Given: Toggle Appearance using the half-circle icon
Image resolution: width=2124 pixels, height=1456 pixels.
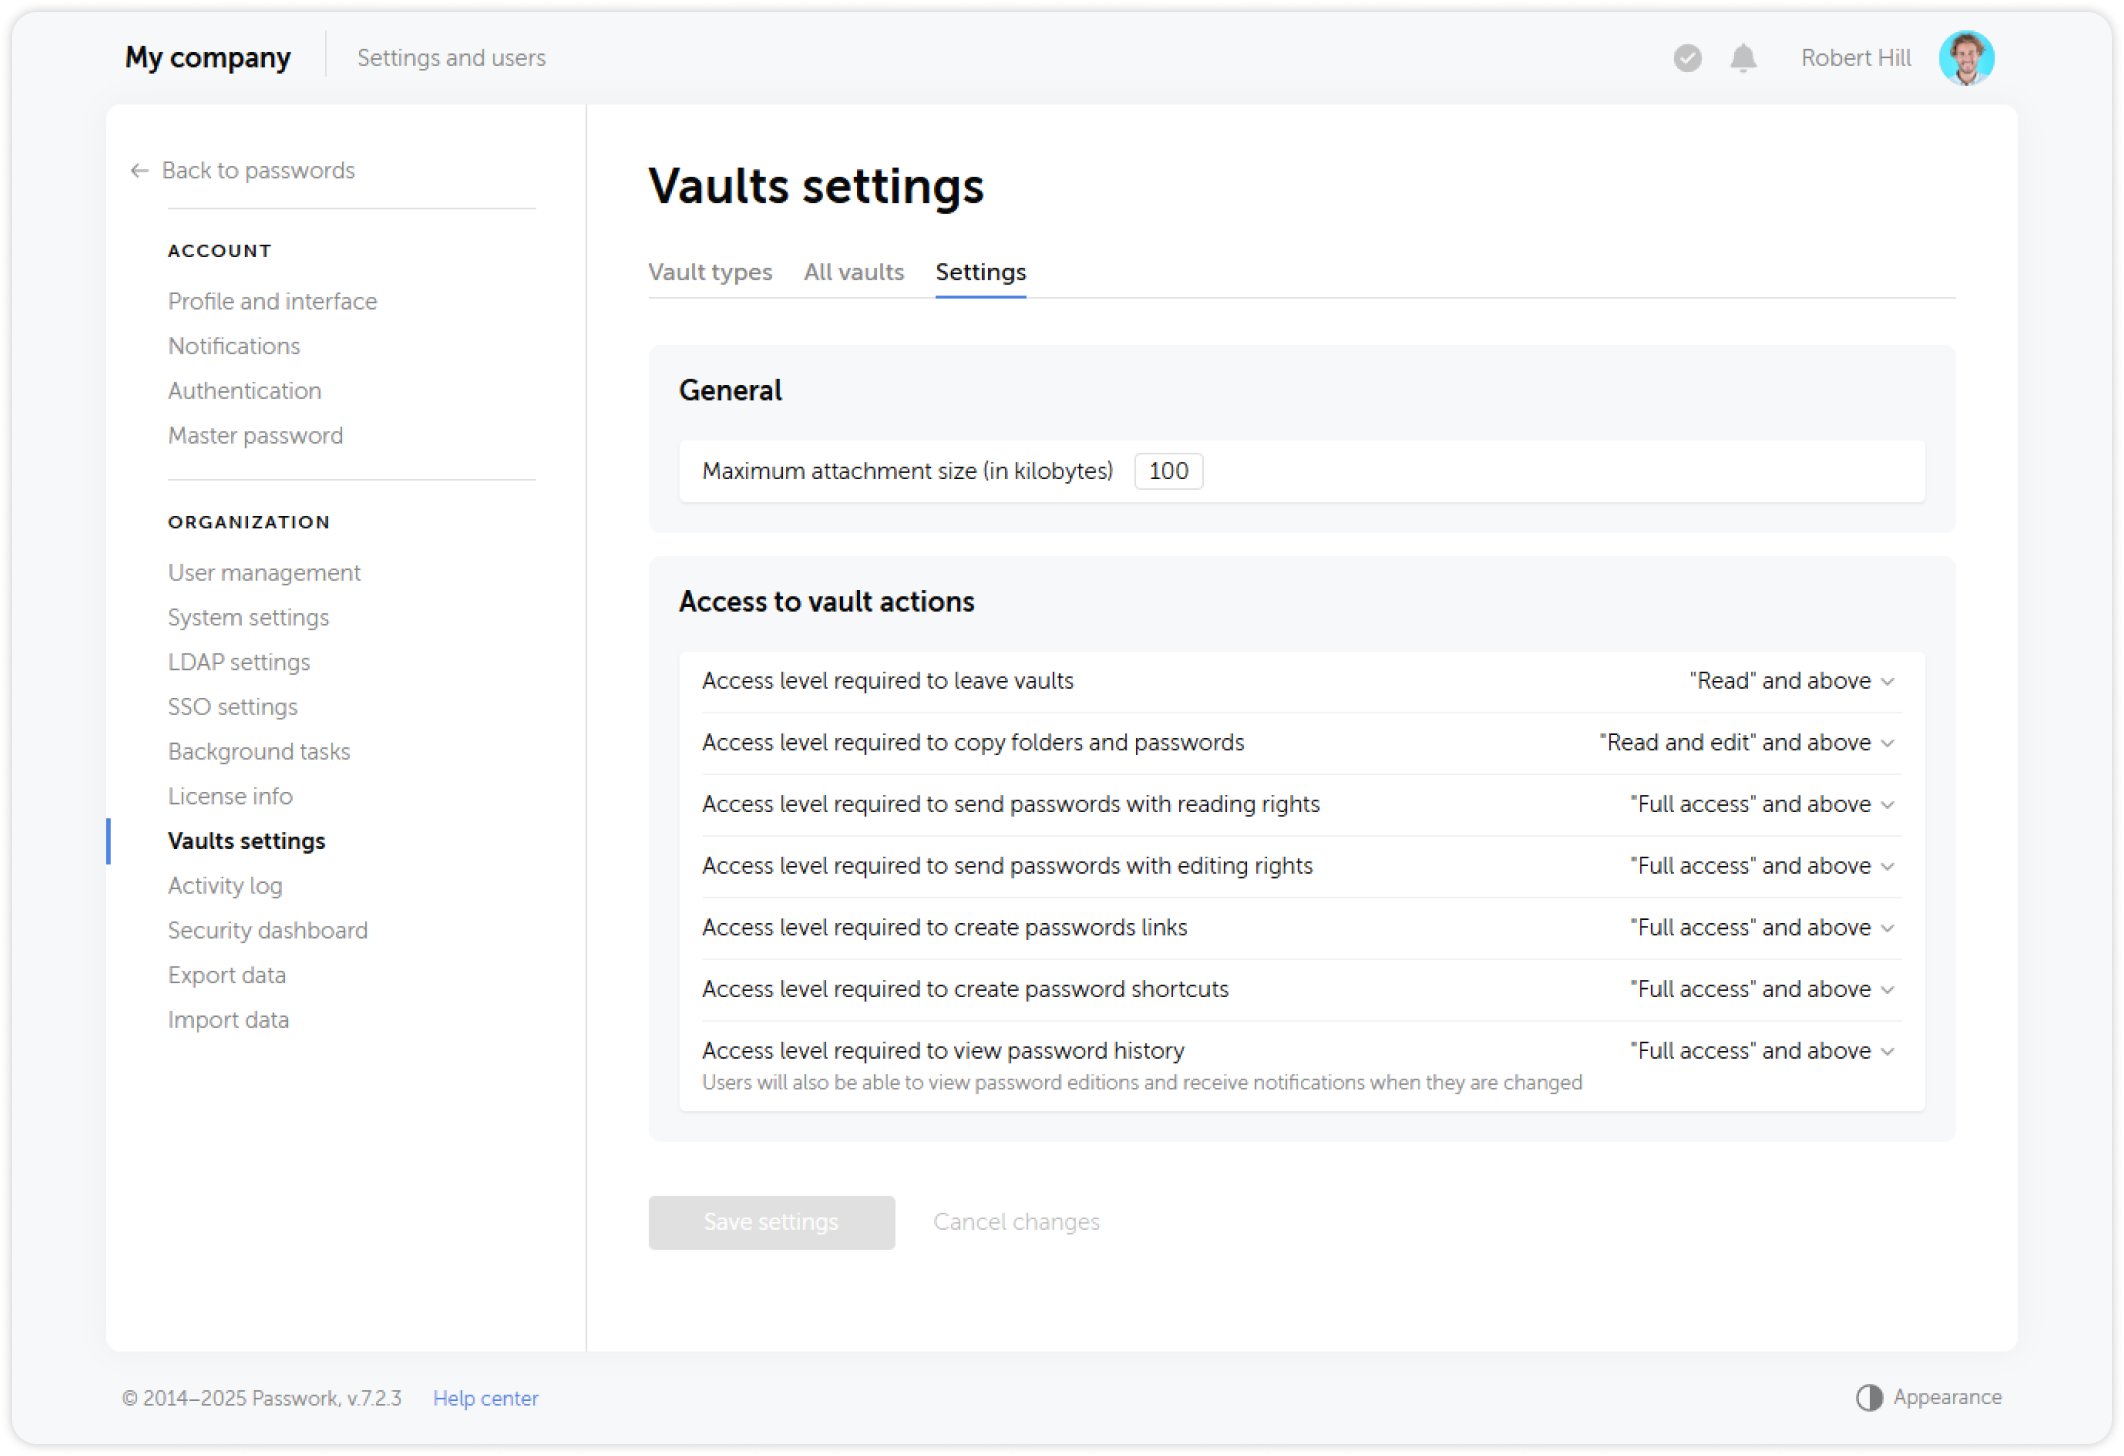Looking at the screenshot, I should (1869, 1396).
